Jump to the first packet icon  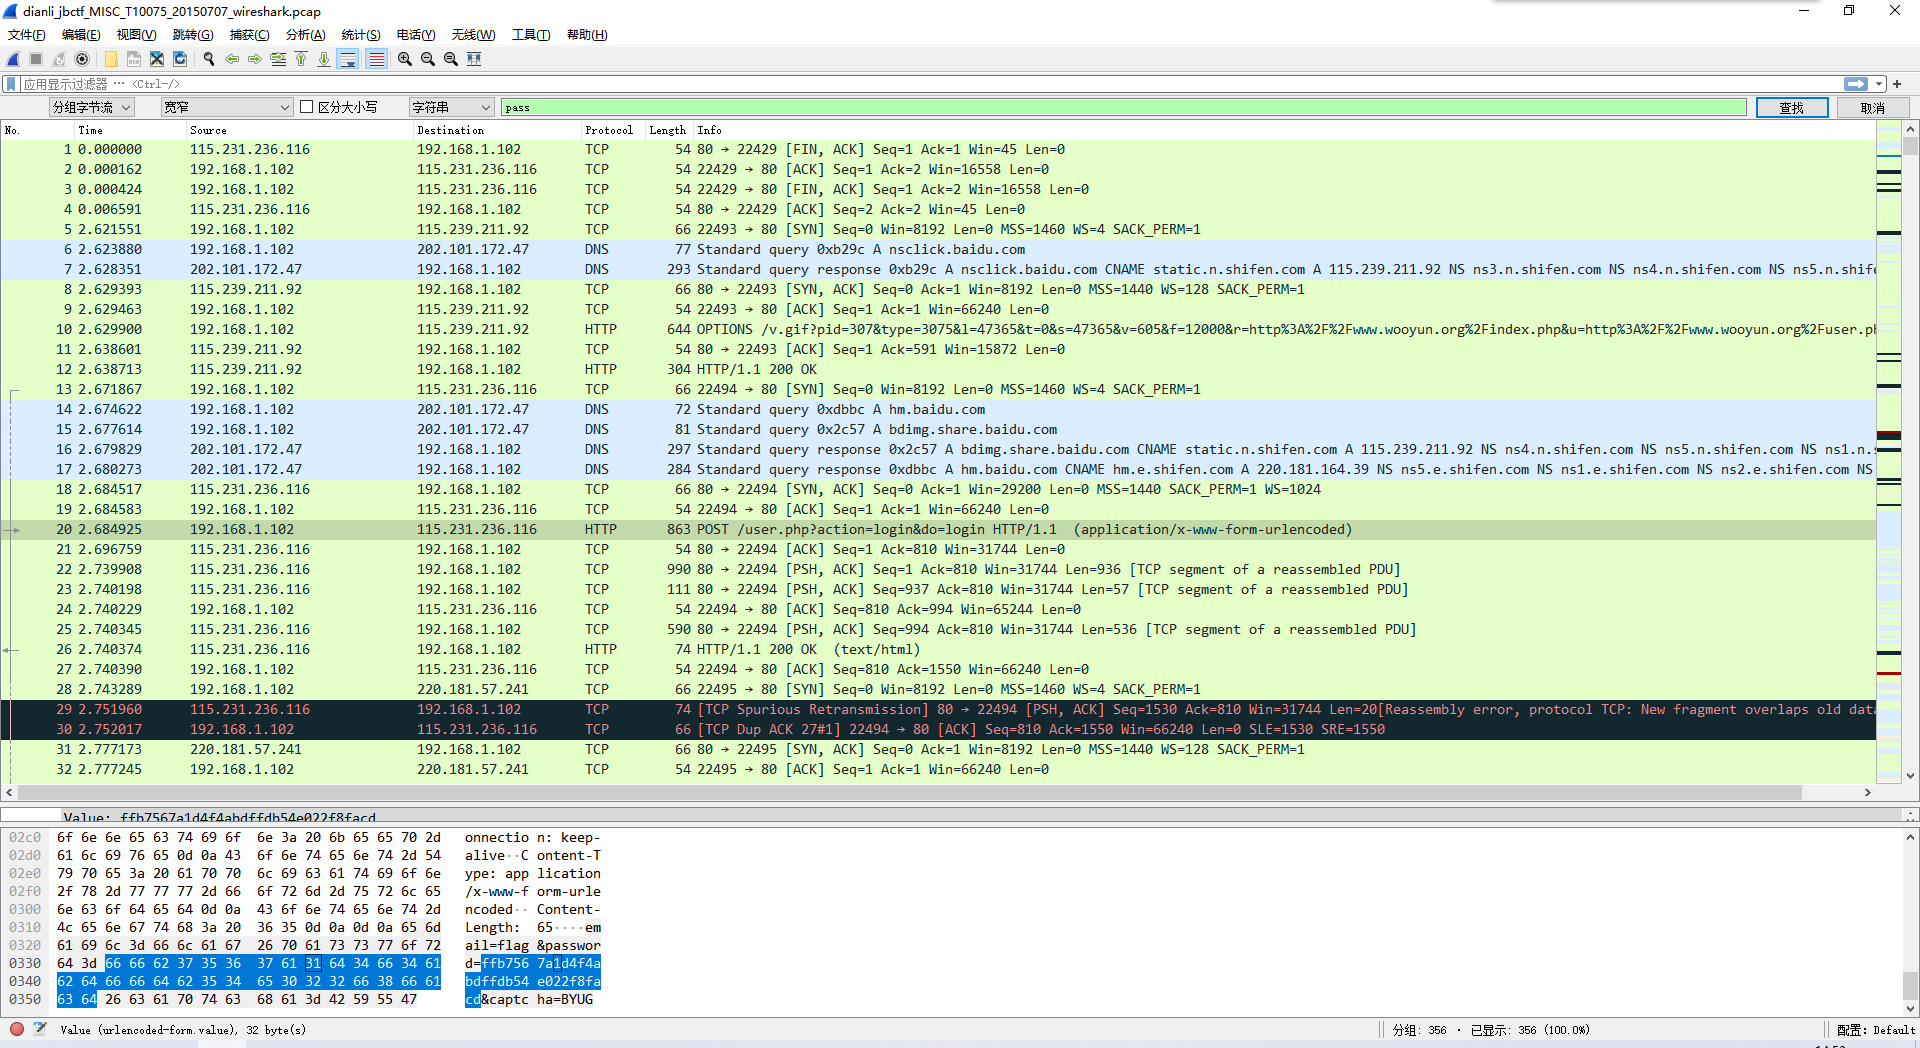(301, 59)
